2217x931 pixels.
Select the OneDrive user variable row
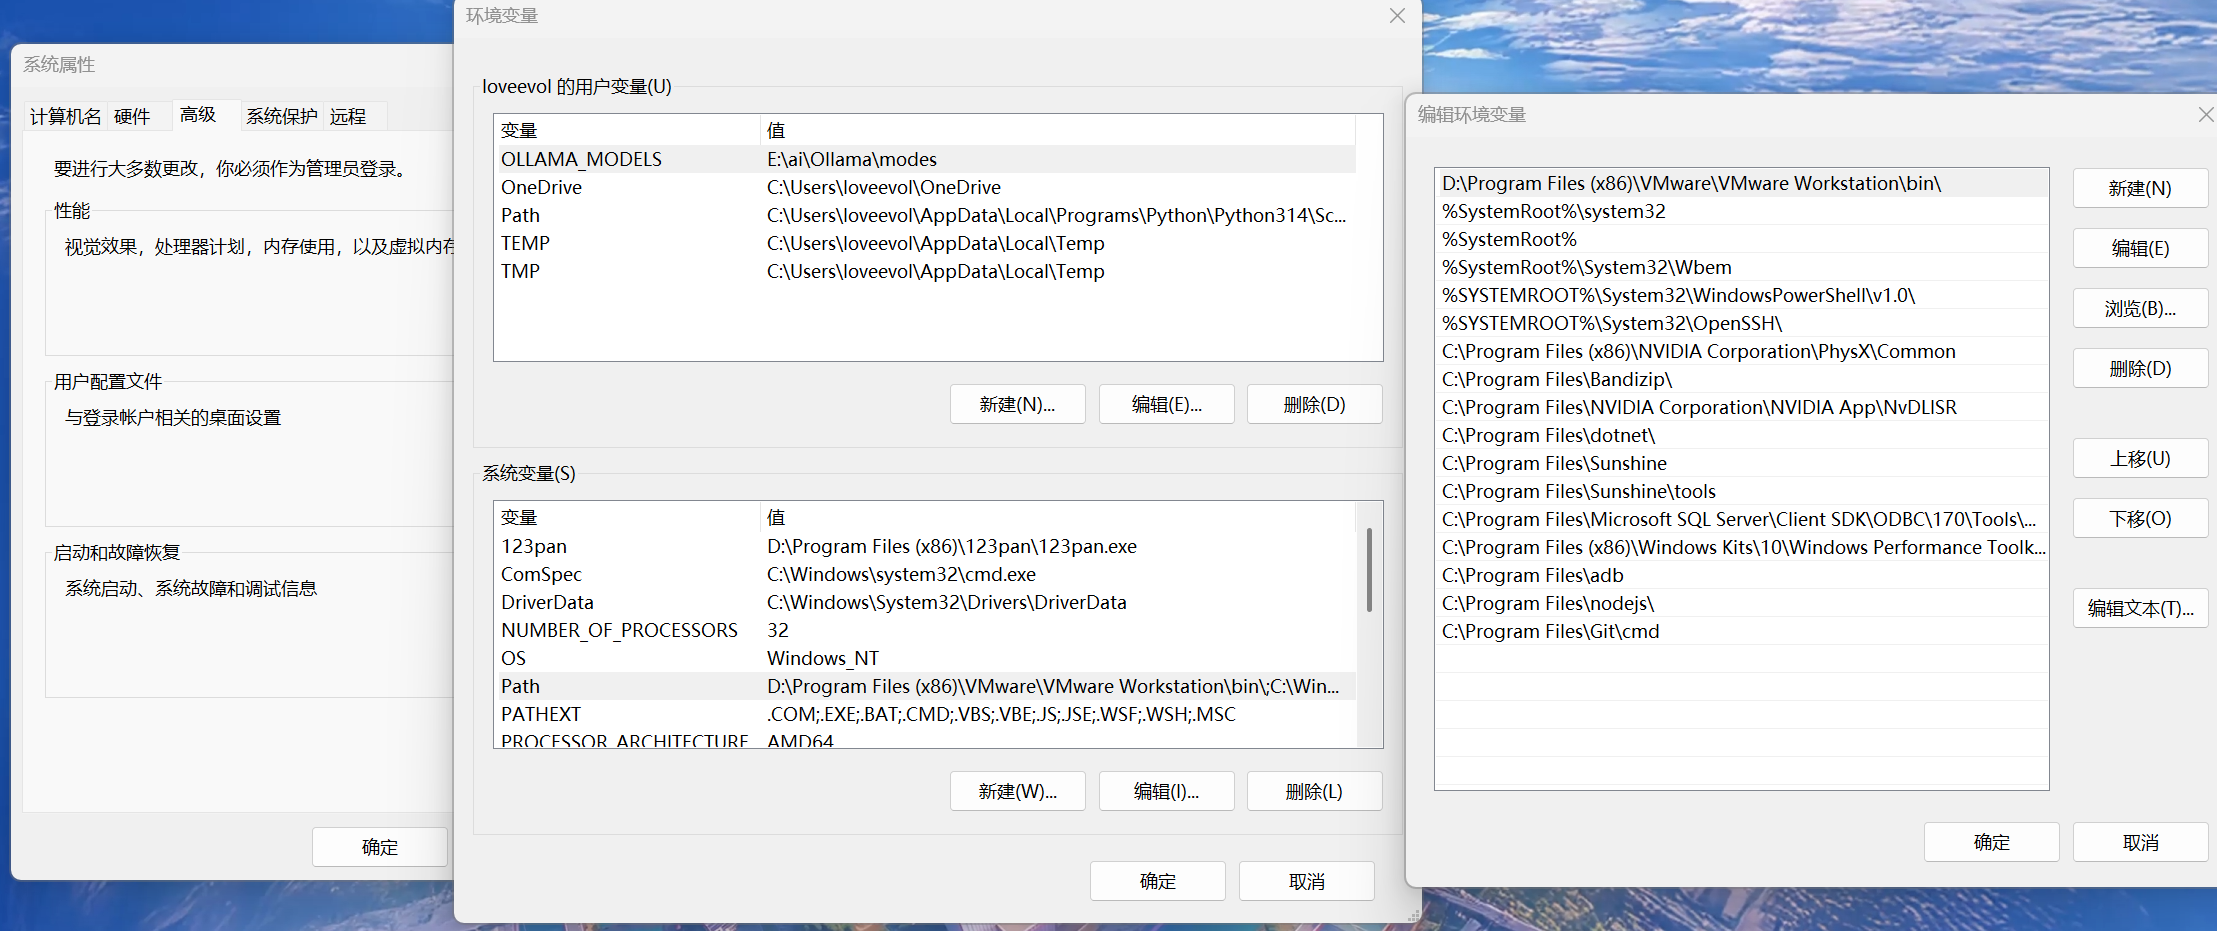[925, 187]
